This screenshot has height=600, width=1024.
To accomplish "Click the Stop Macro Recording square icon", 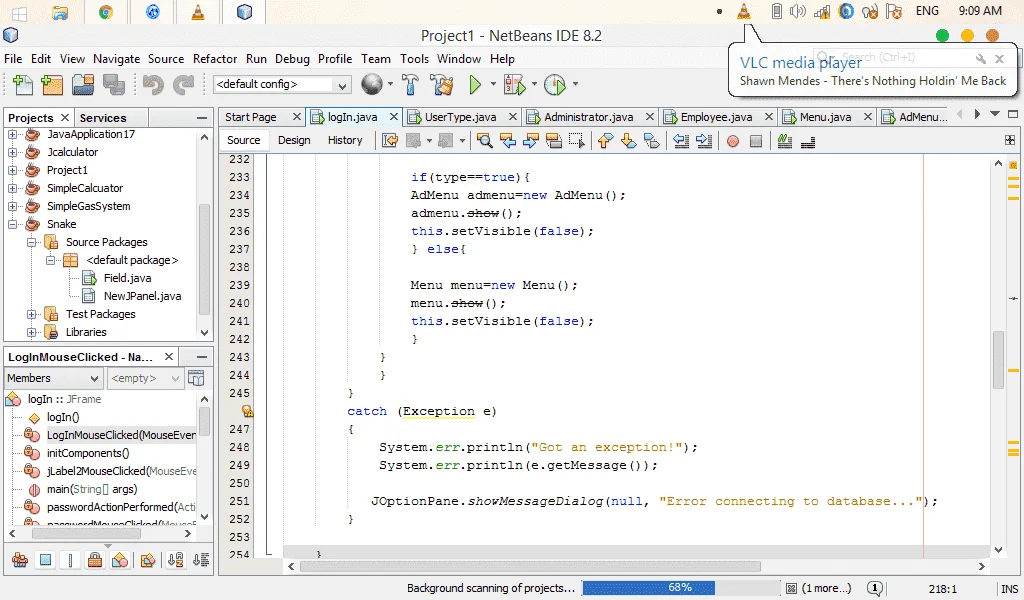I will [x=756, y=141].
